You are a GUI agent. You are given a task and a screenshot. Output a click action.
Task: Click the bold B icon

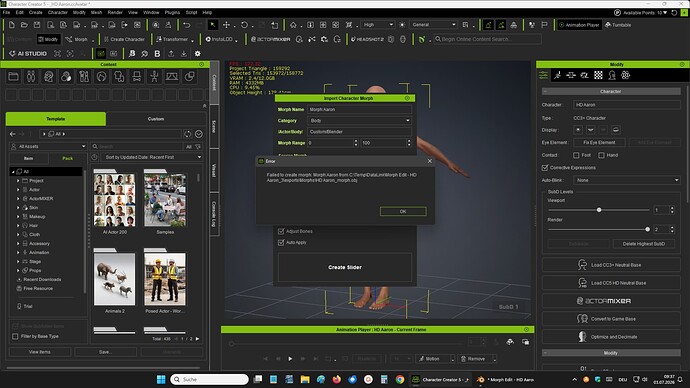coord(157,54)
